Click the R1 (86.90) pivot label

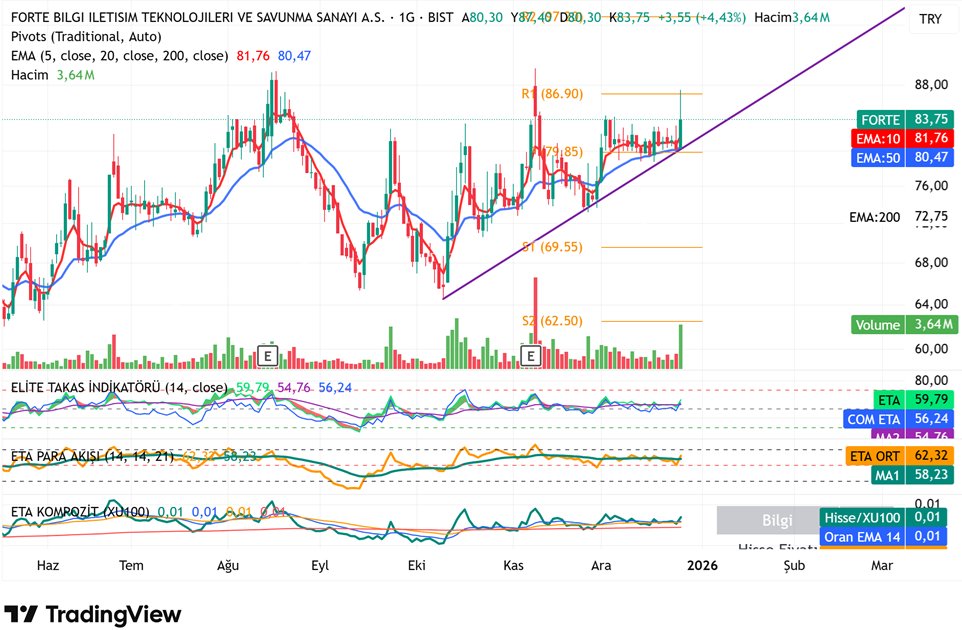[552, 94]
